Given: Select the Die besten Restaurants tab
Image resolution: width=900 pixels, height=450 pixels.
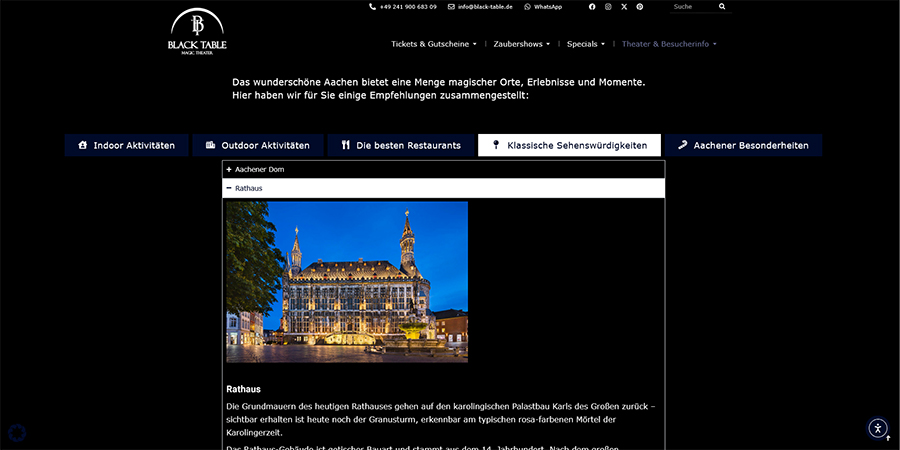Looking at the screenshot, I should [x=400, y=145].
